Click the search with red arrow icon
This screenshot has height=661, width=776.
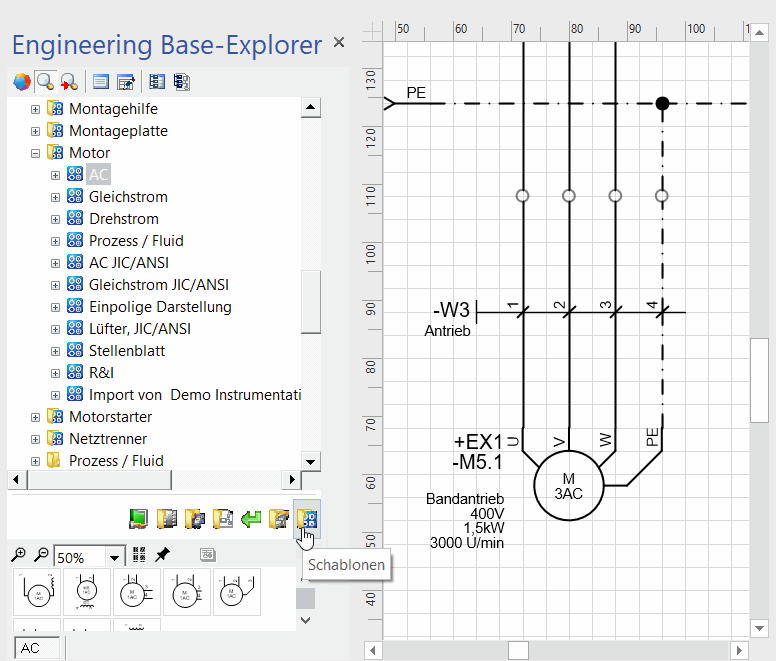pos(69,81)
